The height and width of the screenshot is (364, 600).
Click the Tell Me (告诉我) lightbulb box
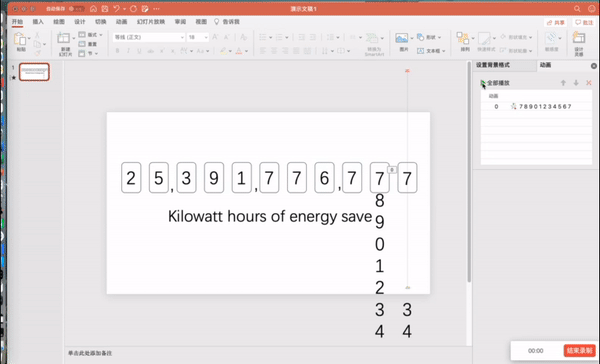(227, 21)
